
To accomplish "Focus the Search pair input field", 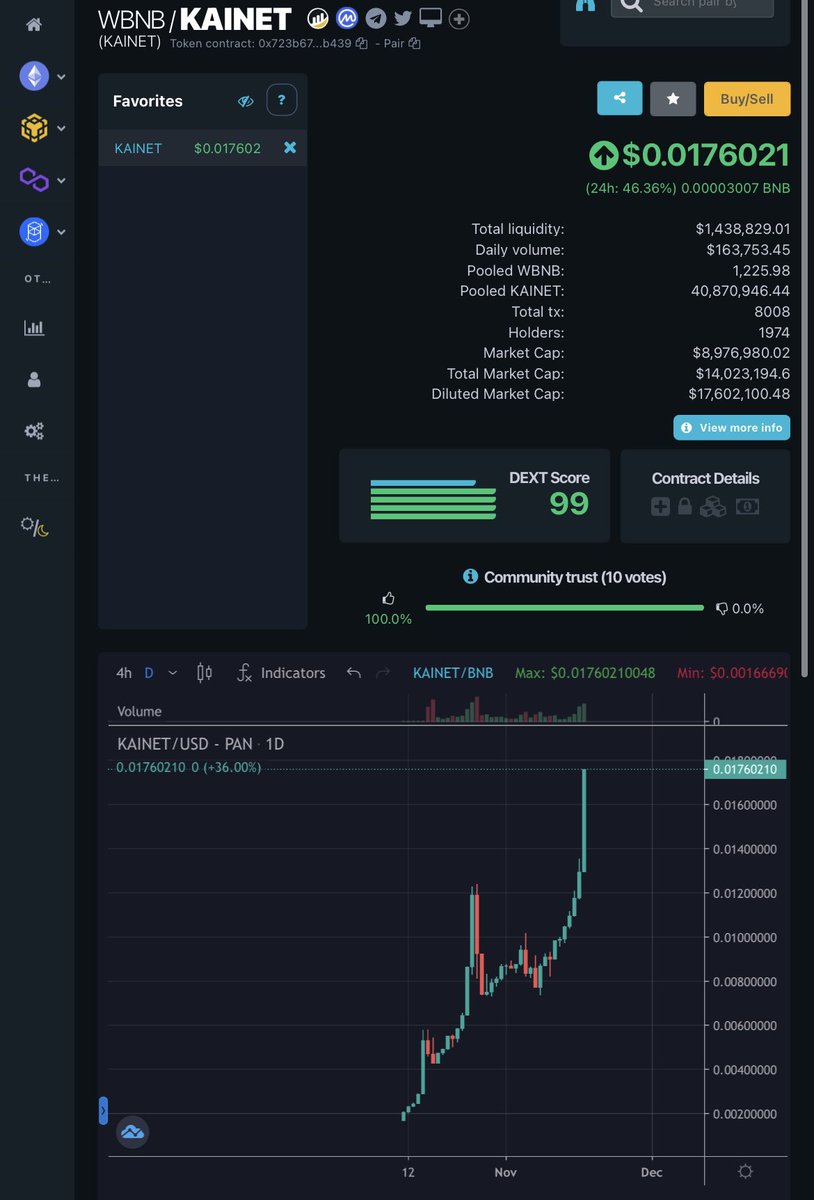I will (x=691, y=5).
